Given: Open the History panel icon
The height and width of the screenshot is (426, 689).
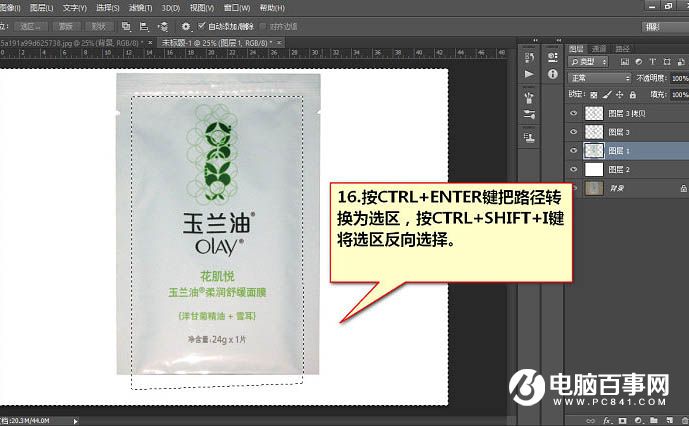Looking at the screenshot, I should [x=529, y=57].
